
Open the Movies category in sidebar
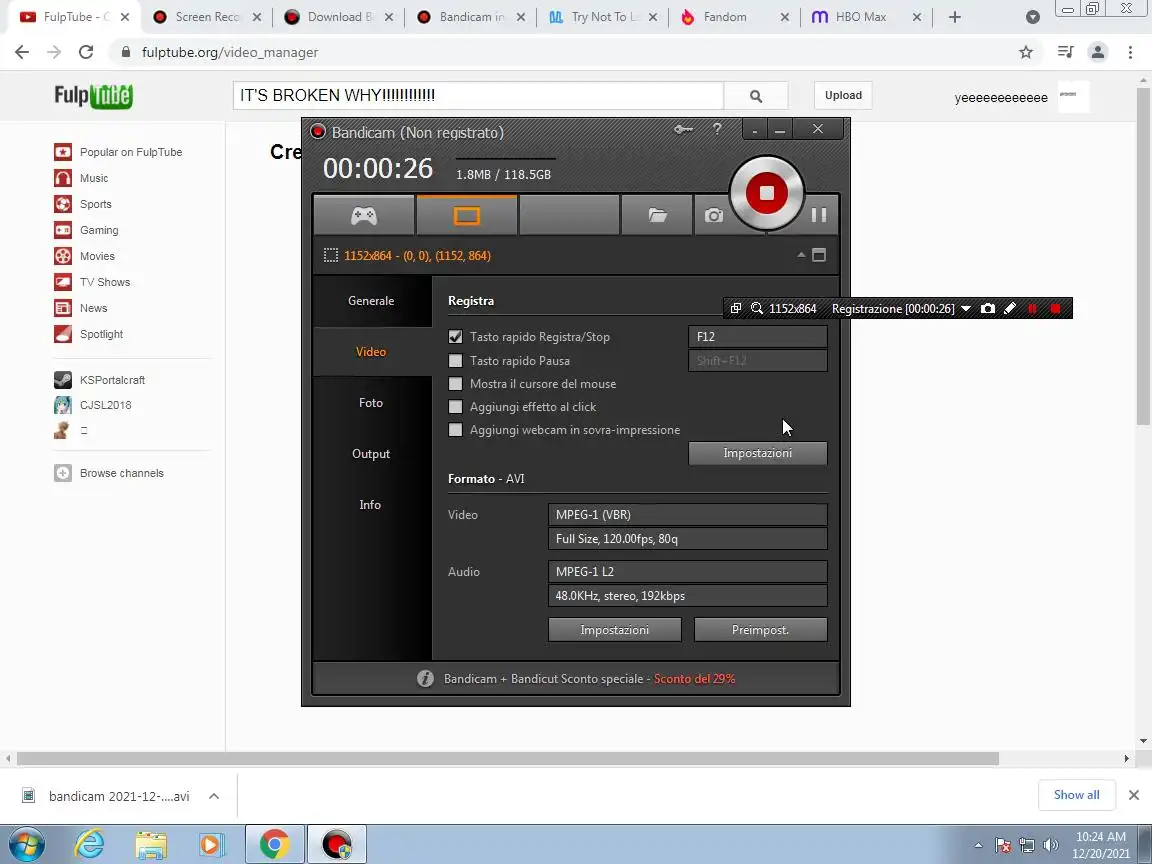point(84,256)
